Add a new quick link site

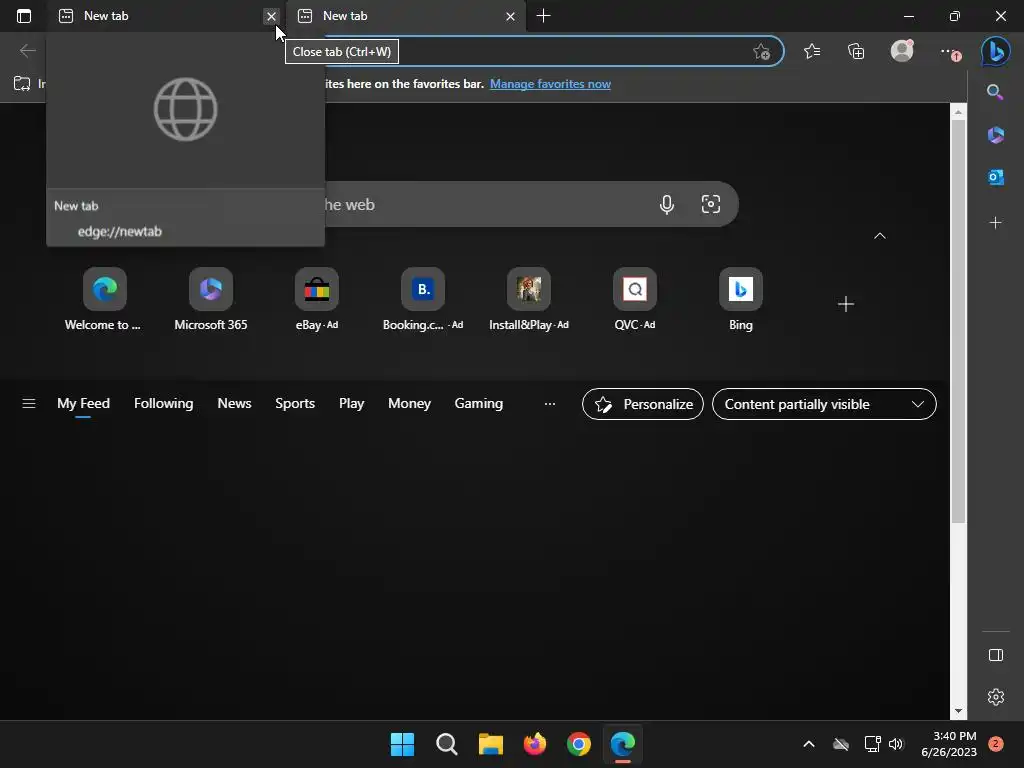pos(846,304)
